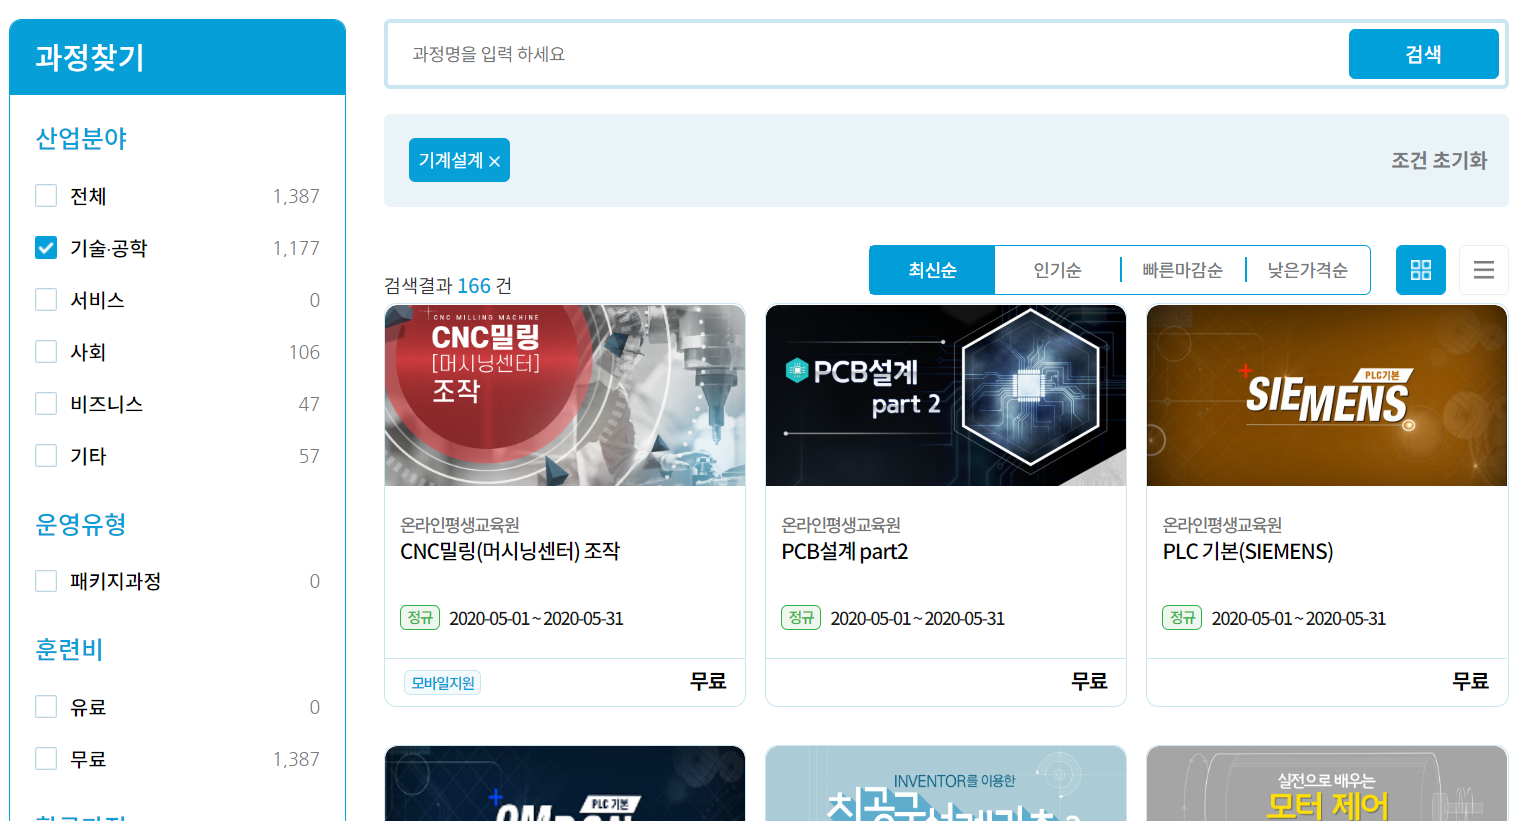Check the 유료 checkbox
The width and height of the screenshot is (1531, 826).
(46, 706)
